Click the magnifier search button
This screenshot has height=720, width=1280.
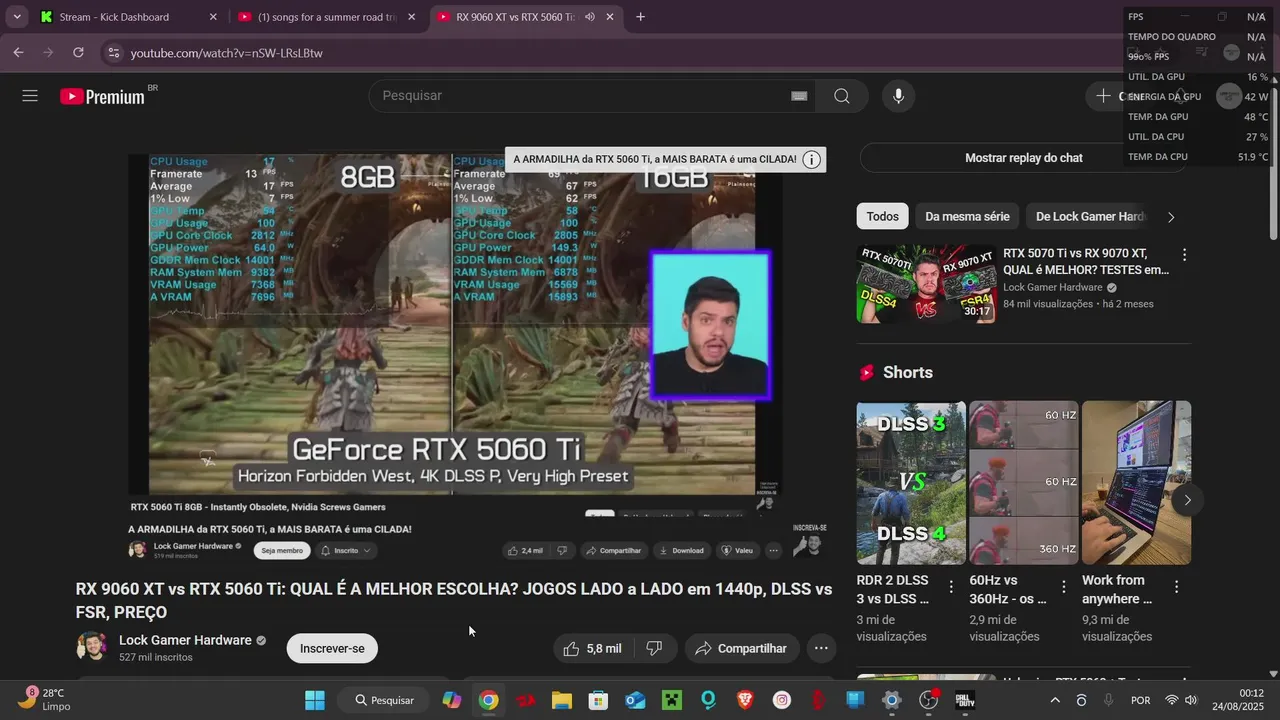point(842,96)
